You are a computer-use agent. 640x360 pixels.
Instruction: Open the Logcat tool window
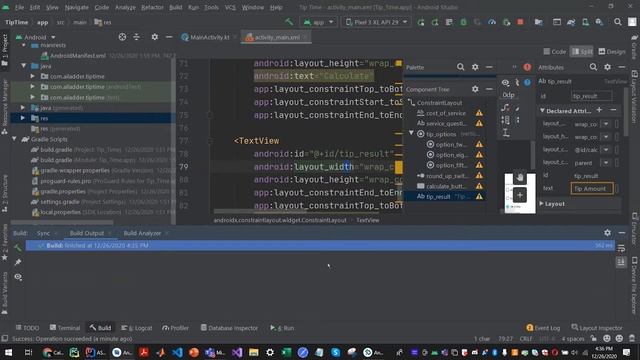click(x=137, y=328)
